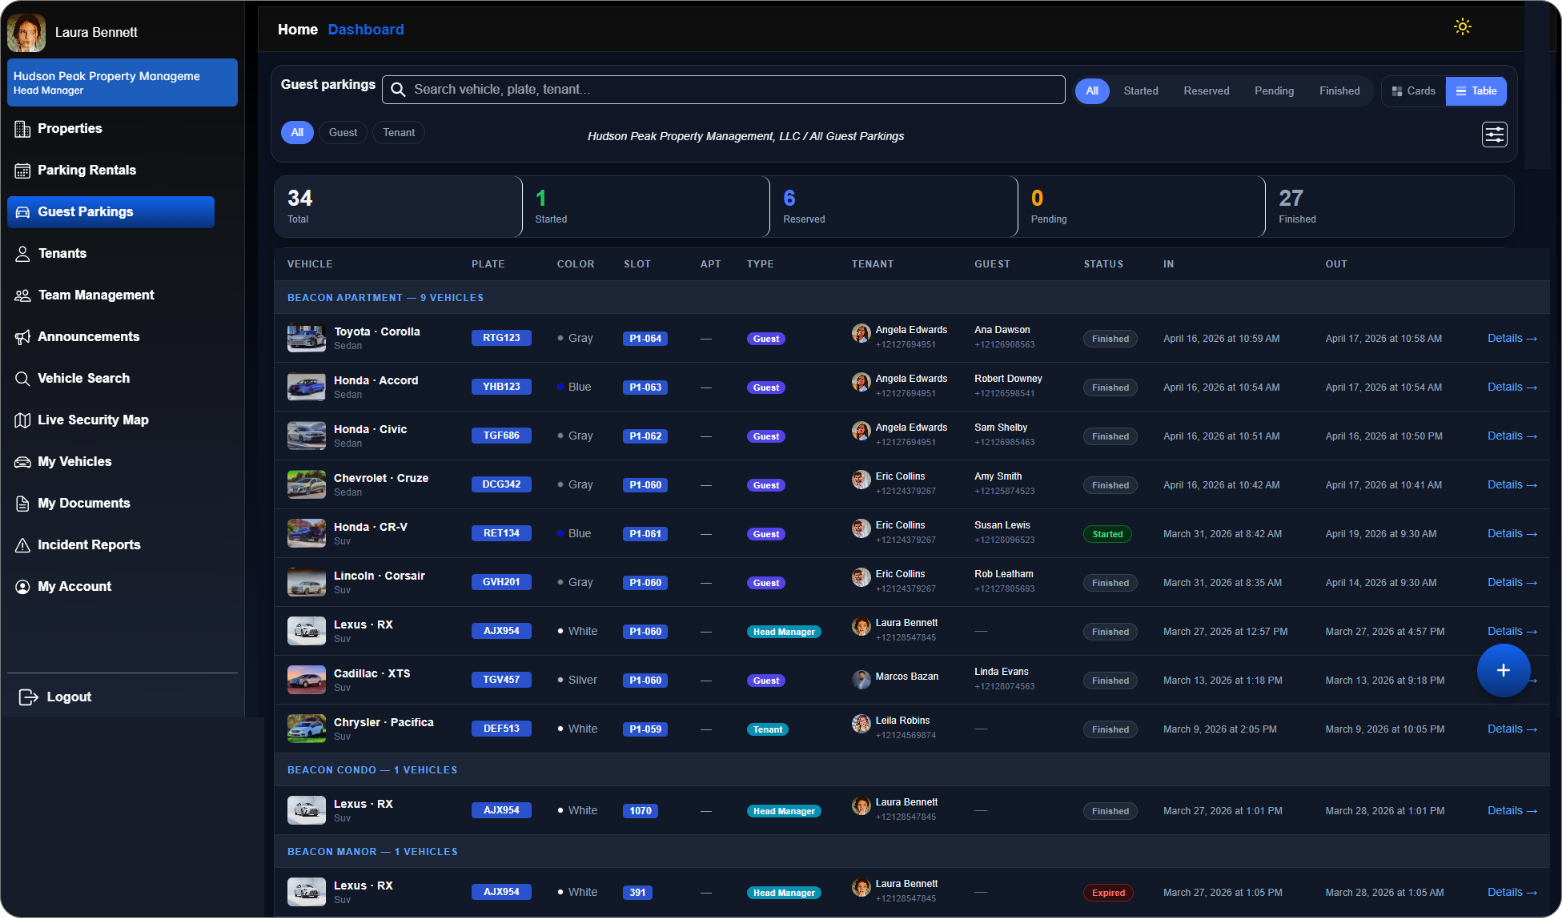Open Announcements from the sidebar

(88, 337)
